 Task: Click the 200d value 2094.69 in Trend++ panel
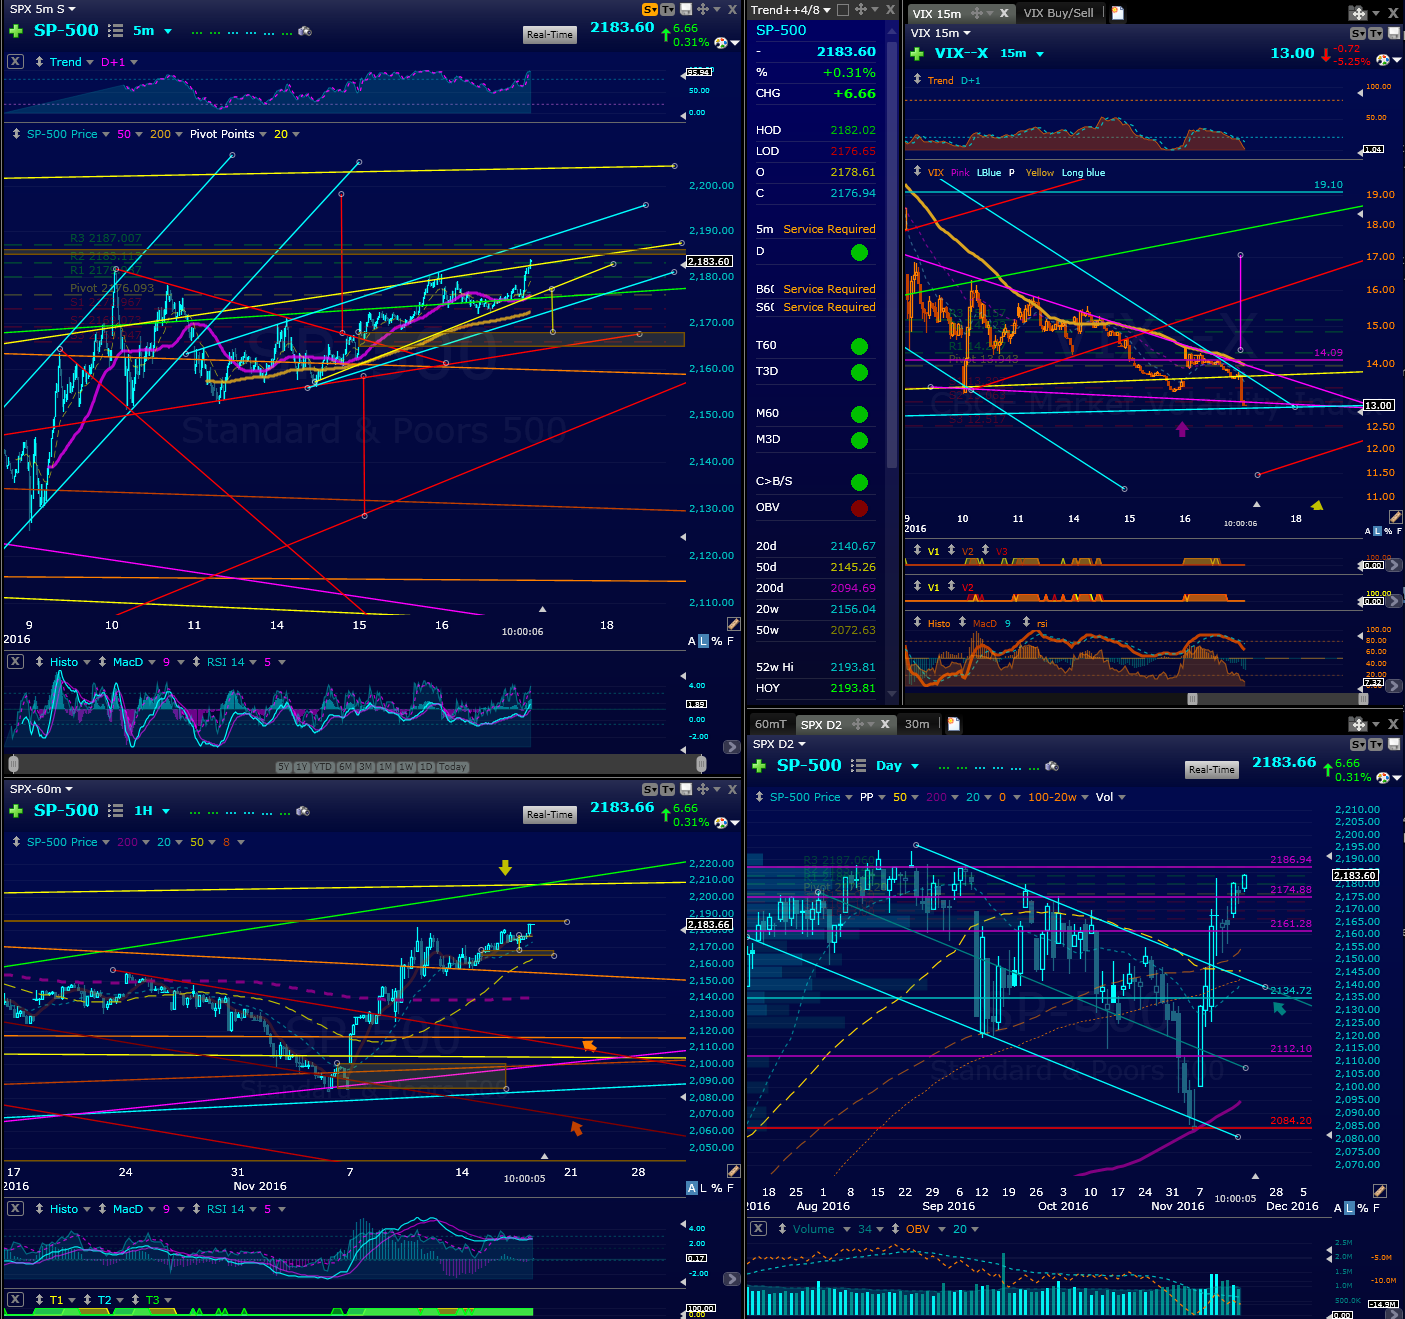tap(853, 588)
